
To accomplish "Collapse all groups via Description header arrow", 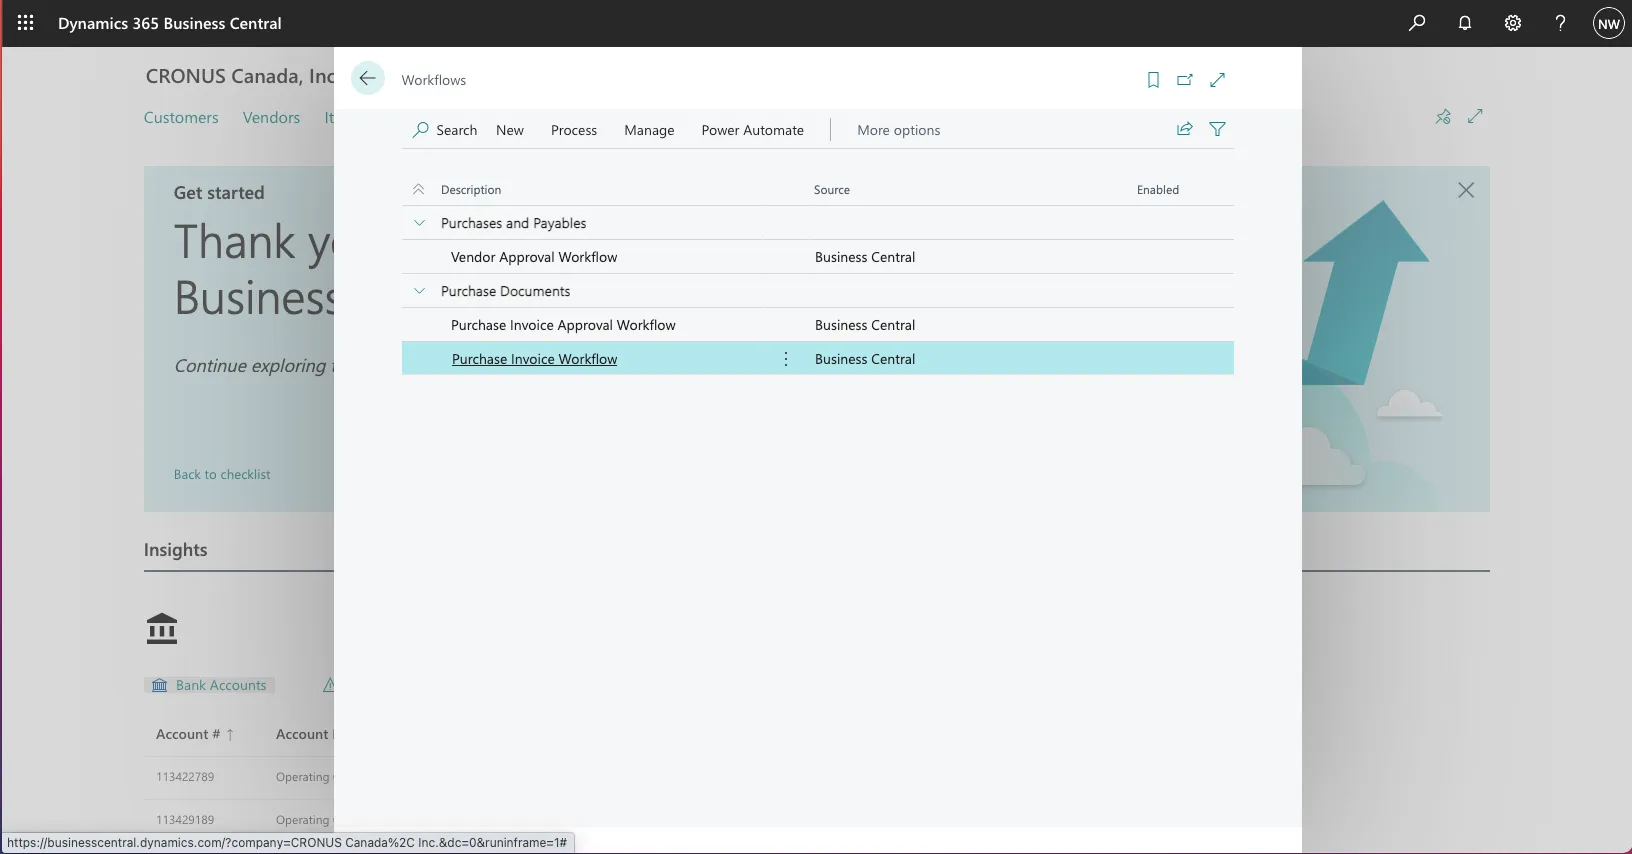I will click(x=419, y=189).
